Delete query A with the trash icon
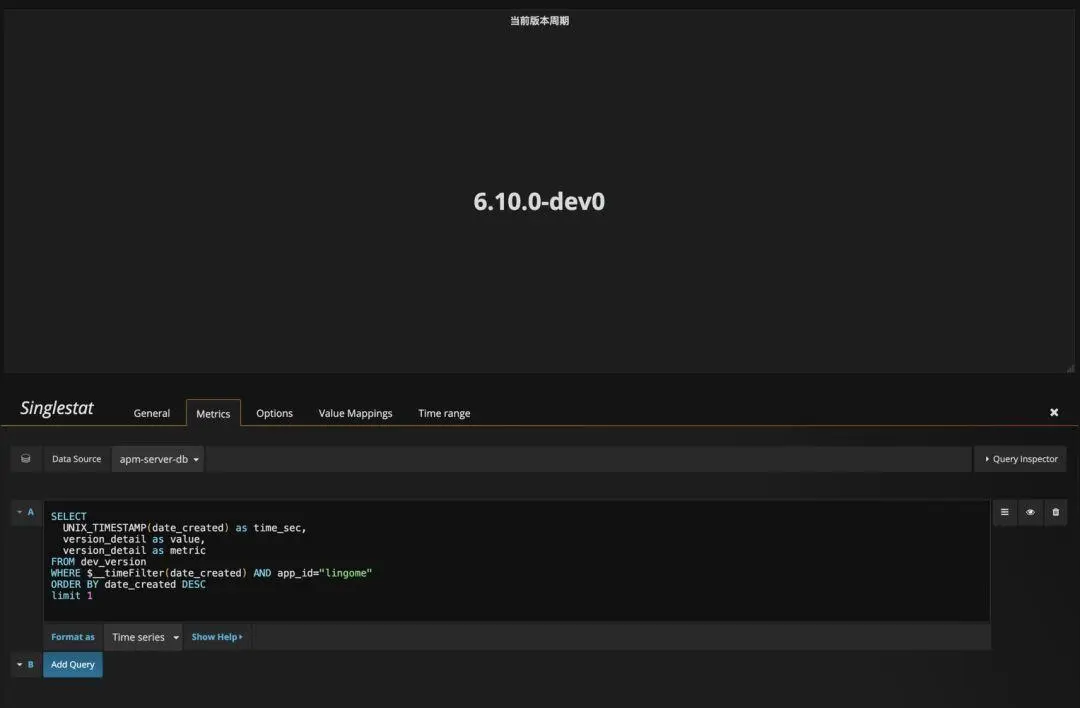This screenshot has height=708, width=1080. (x=1055, y=512)
